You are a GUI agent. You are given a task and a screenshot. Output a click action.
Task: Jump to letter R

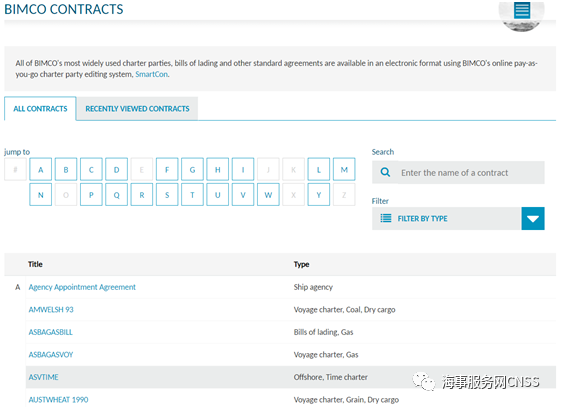[142, 195]
